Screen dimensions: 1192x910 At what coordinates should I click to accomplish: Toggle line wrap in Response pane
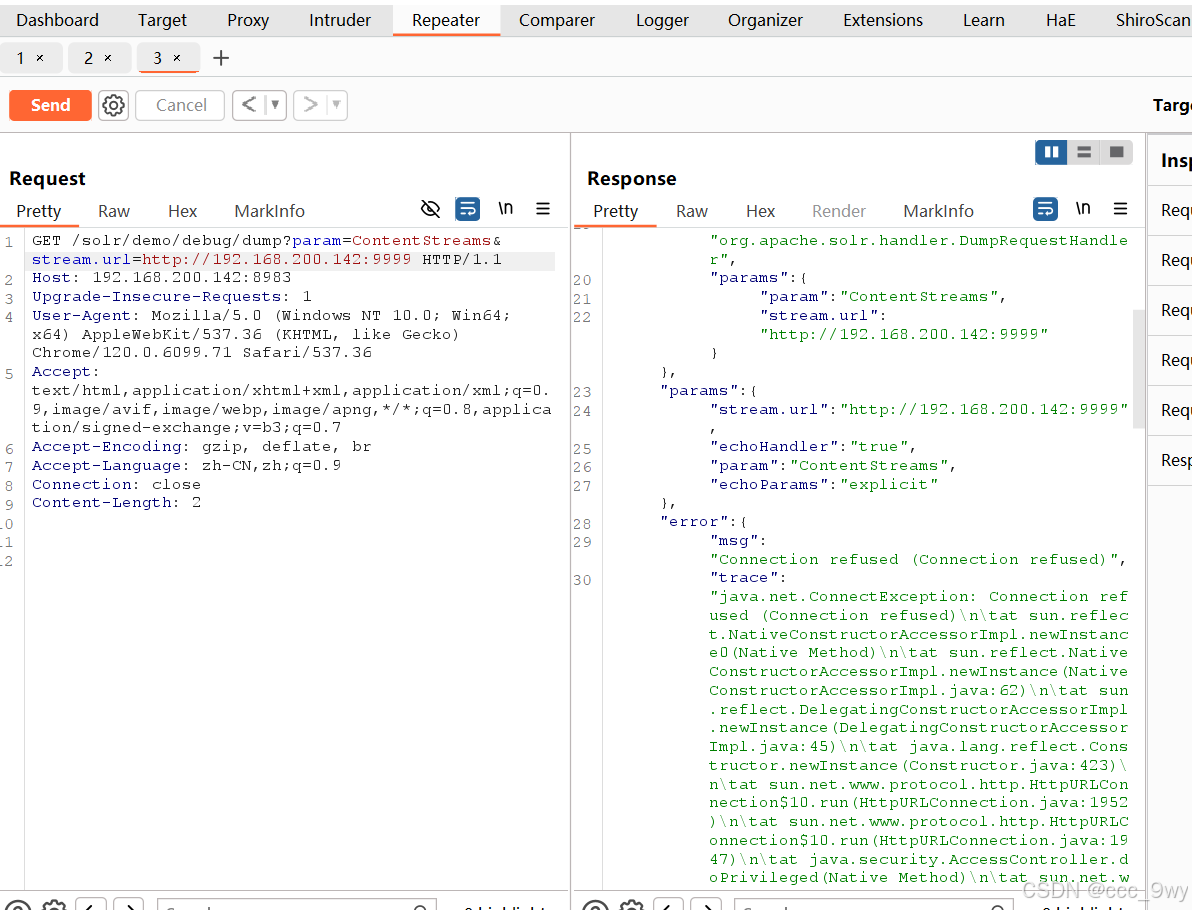(1045, 208)
